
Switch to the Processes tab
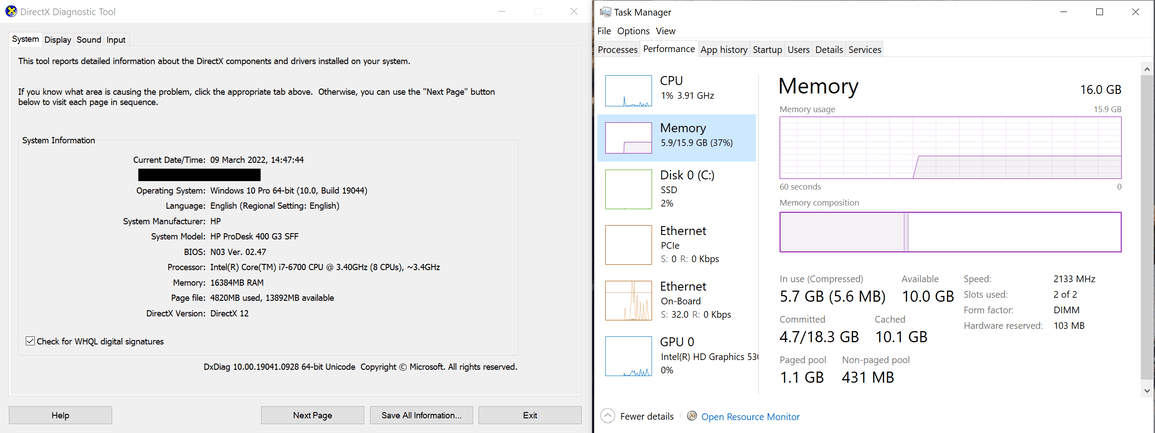point(617,50)
